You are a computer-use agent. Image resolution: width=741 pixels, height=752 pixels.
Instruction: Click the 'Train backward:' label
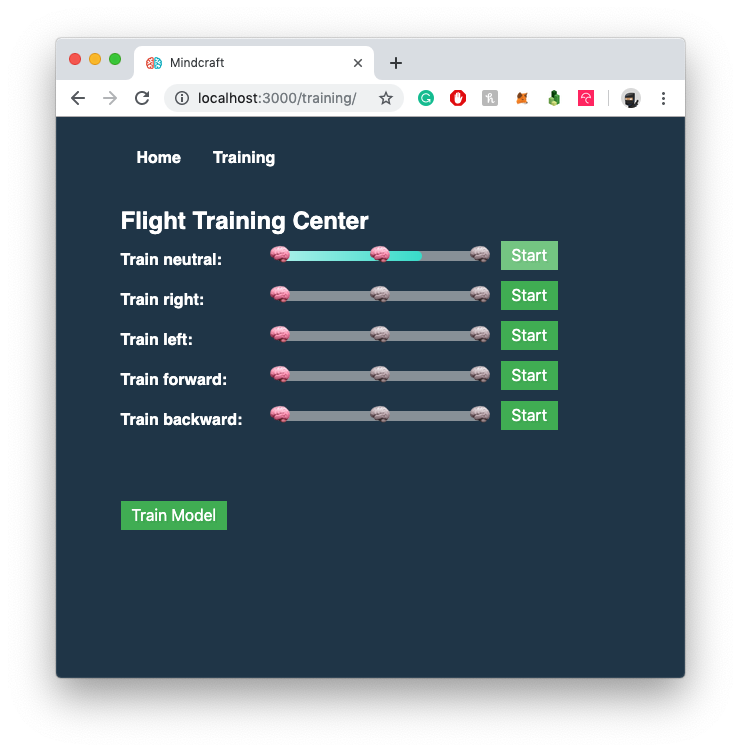click(x=181, y=419)
